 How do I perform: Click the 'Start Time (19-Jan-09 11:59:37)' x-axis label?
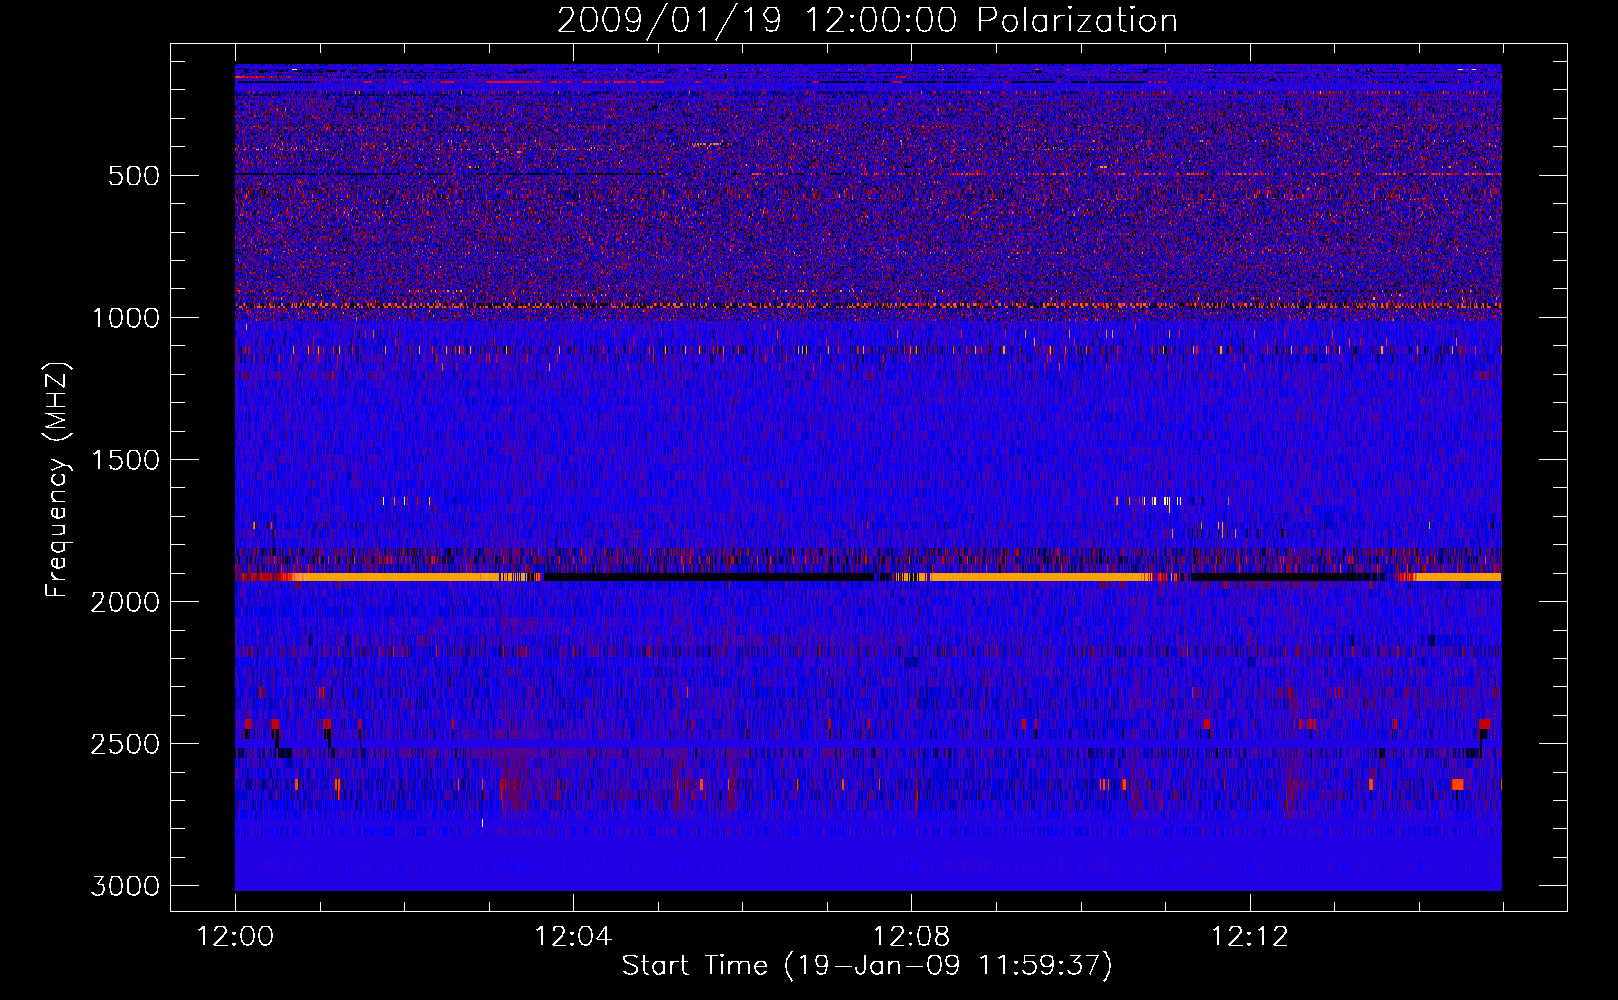(867, 965)
